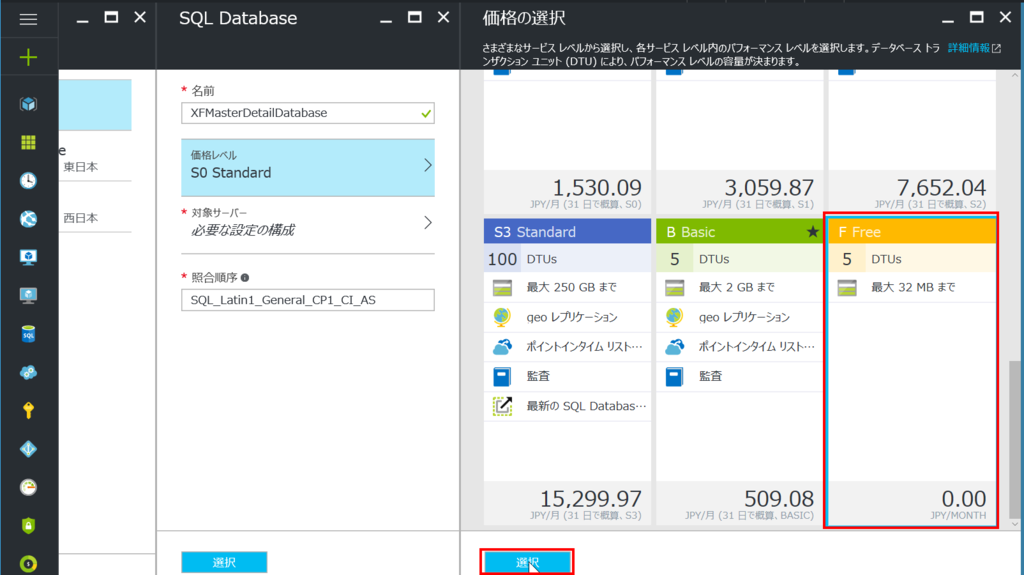Click the star icon on B Basic header
This screenshot has width=1024, height=575.
point(812,232)
